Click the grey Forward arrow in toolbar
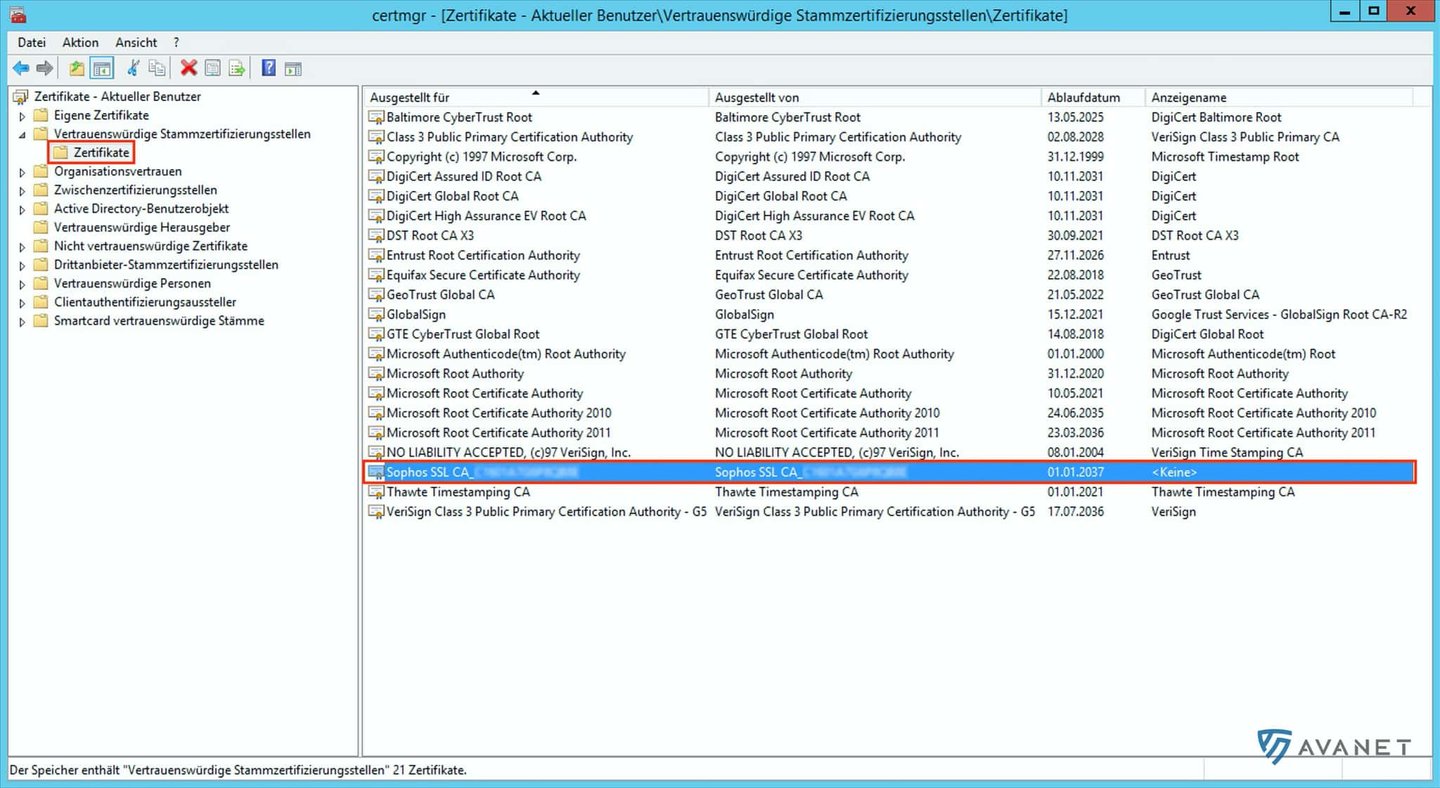The height and width of the screenshot is (788, 1440). pos(44,68)
